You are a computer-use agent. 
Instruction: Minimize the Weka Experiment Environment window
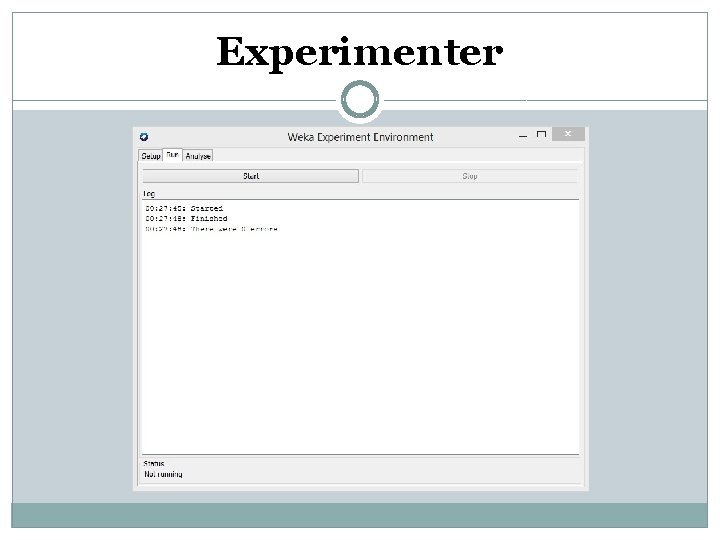click(x=523, y=136)
